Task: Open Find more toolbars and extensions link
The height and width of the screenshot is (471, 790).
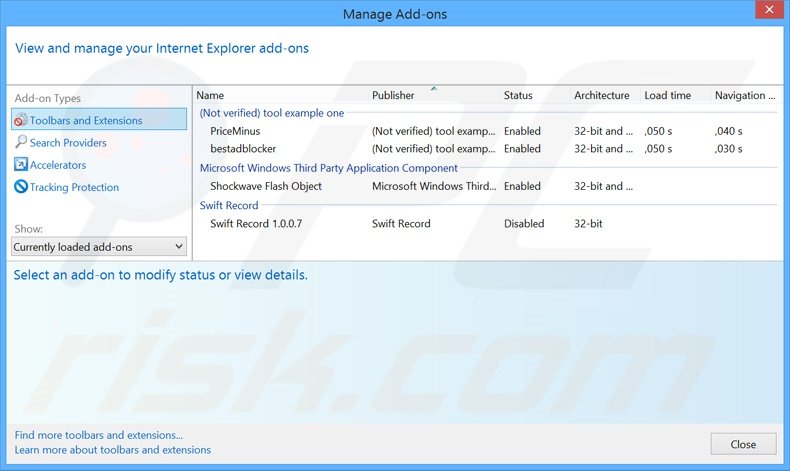Action: (x=98, y=435)
